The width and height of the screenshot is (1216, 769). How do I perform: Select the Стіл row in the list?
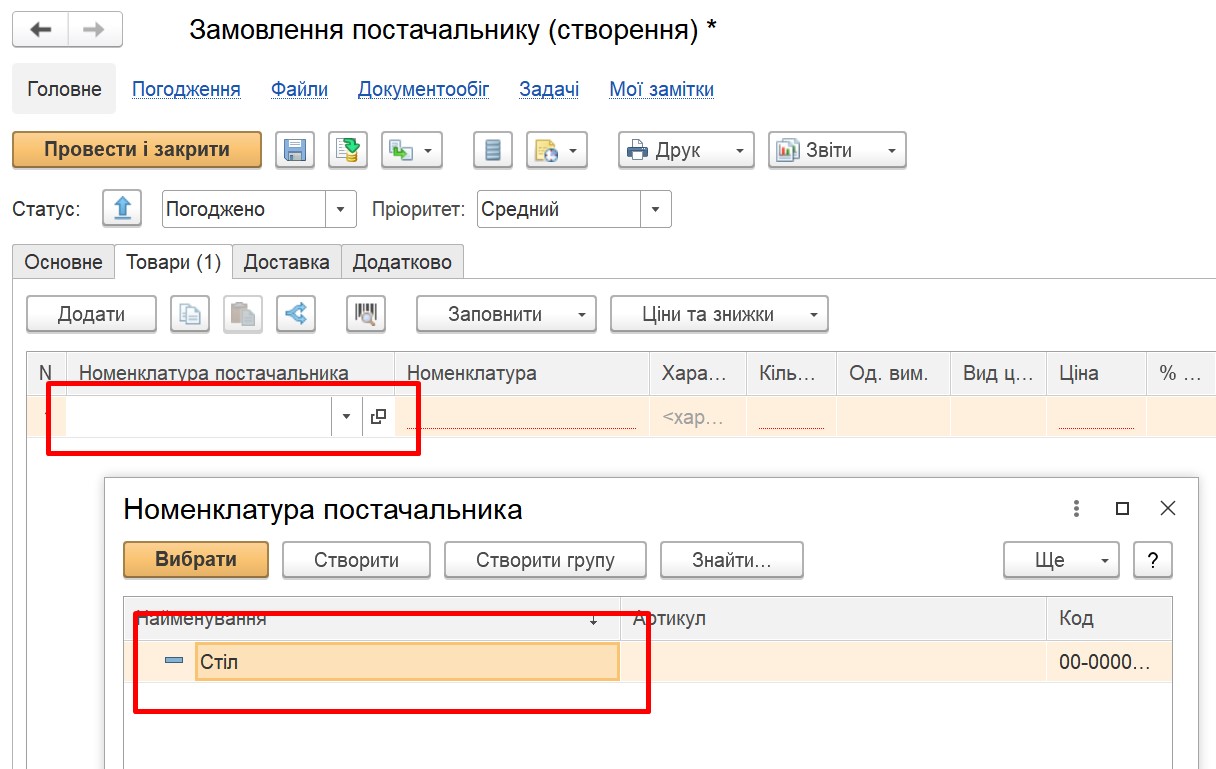point(647,662)
